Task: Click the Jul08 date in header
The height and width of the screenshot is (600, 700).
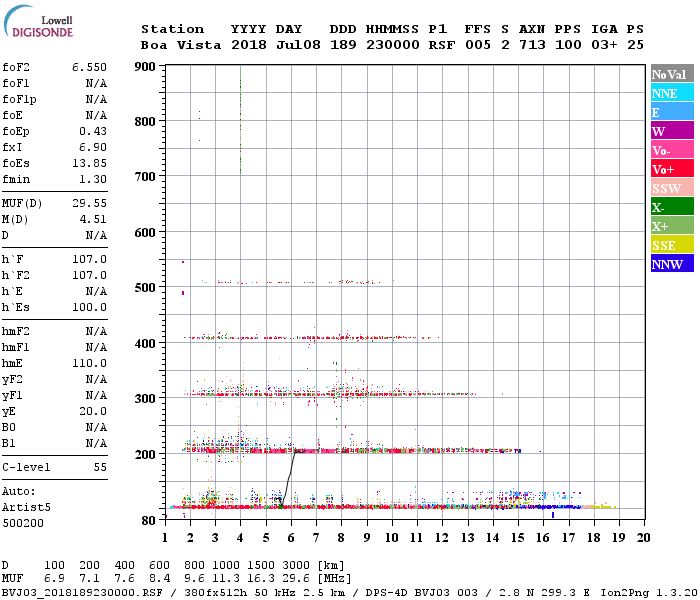Action: [x=298, y=45]
